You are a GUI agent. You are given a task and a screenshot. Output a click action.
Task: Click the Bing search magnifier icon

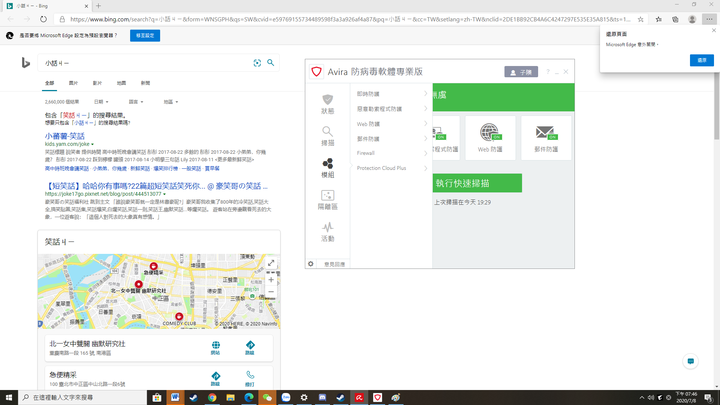coord(270,62)
